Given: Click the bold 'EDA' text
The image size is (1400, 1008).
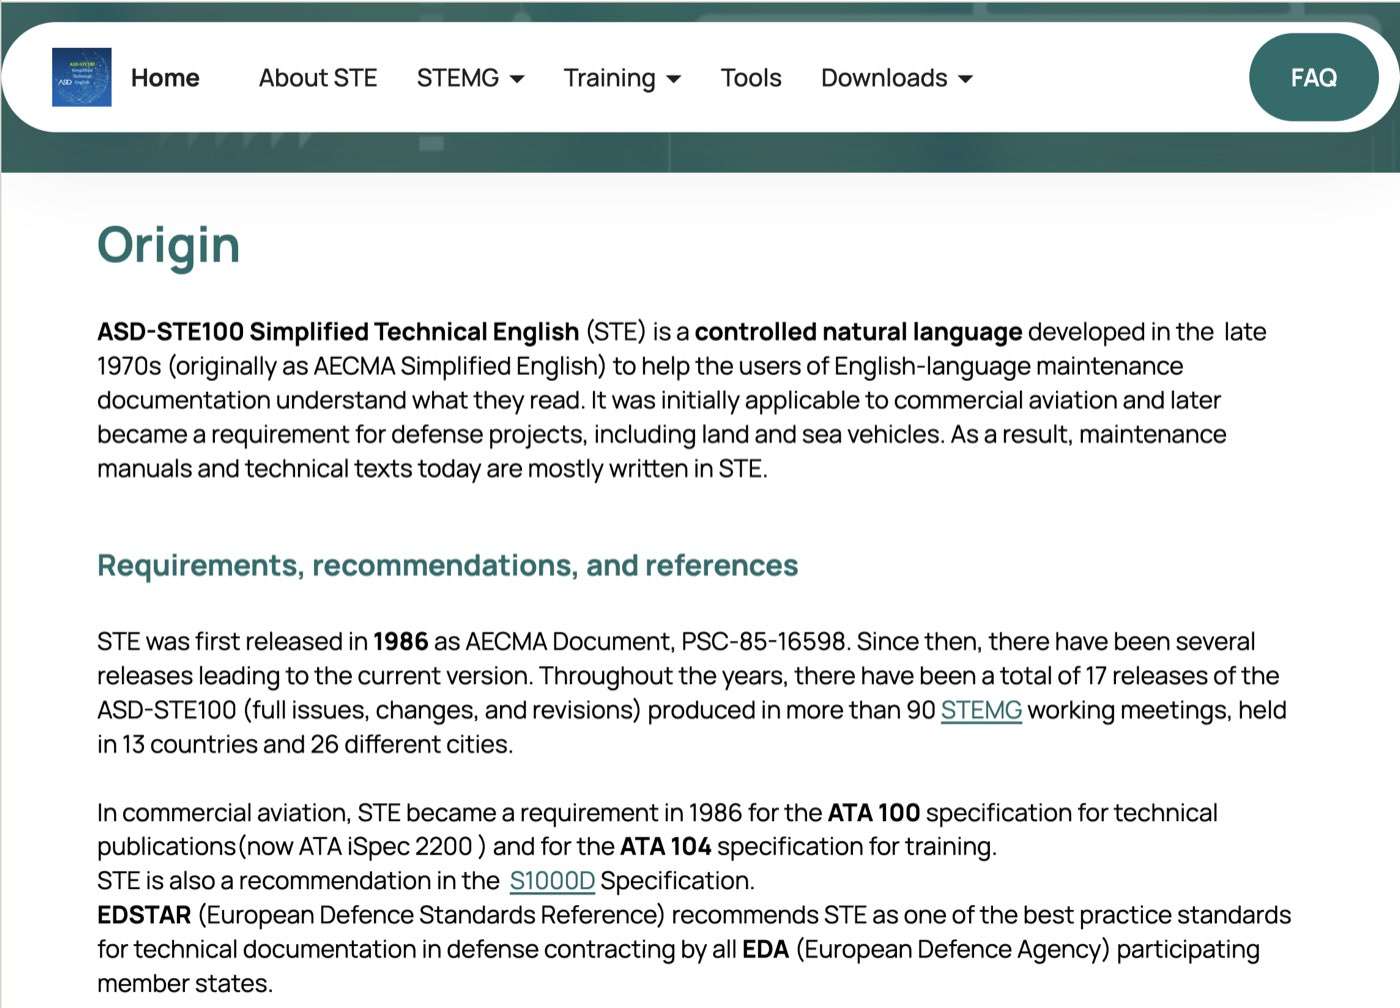Looking at the screenshot, I should pos(765,949).
